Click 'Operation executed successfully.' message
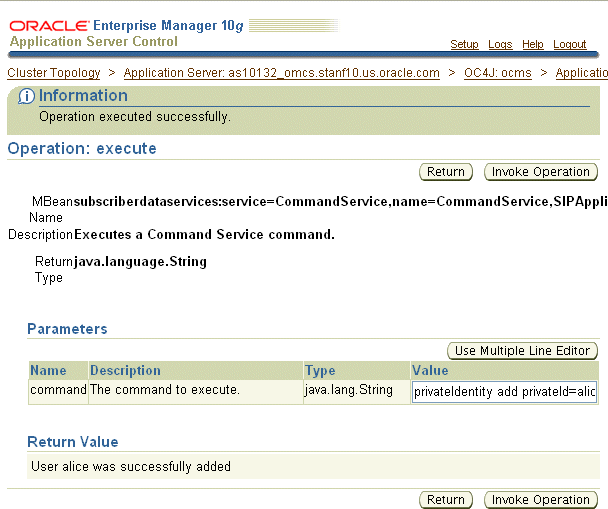608x509 pixels. [x=135, y=117]
